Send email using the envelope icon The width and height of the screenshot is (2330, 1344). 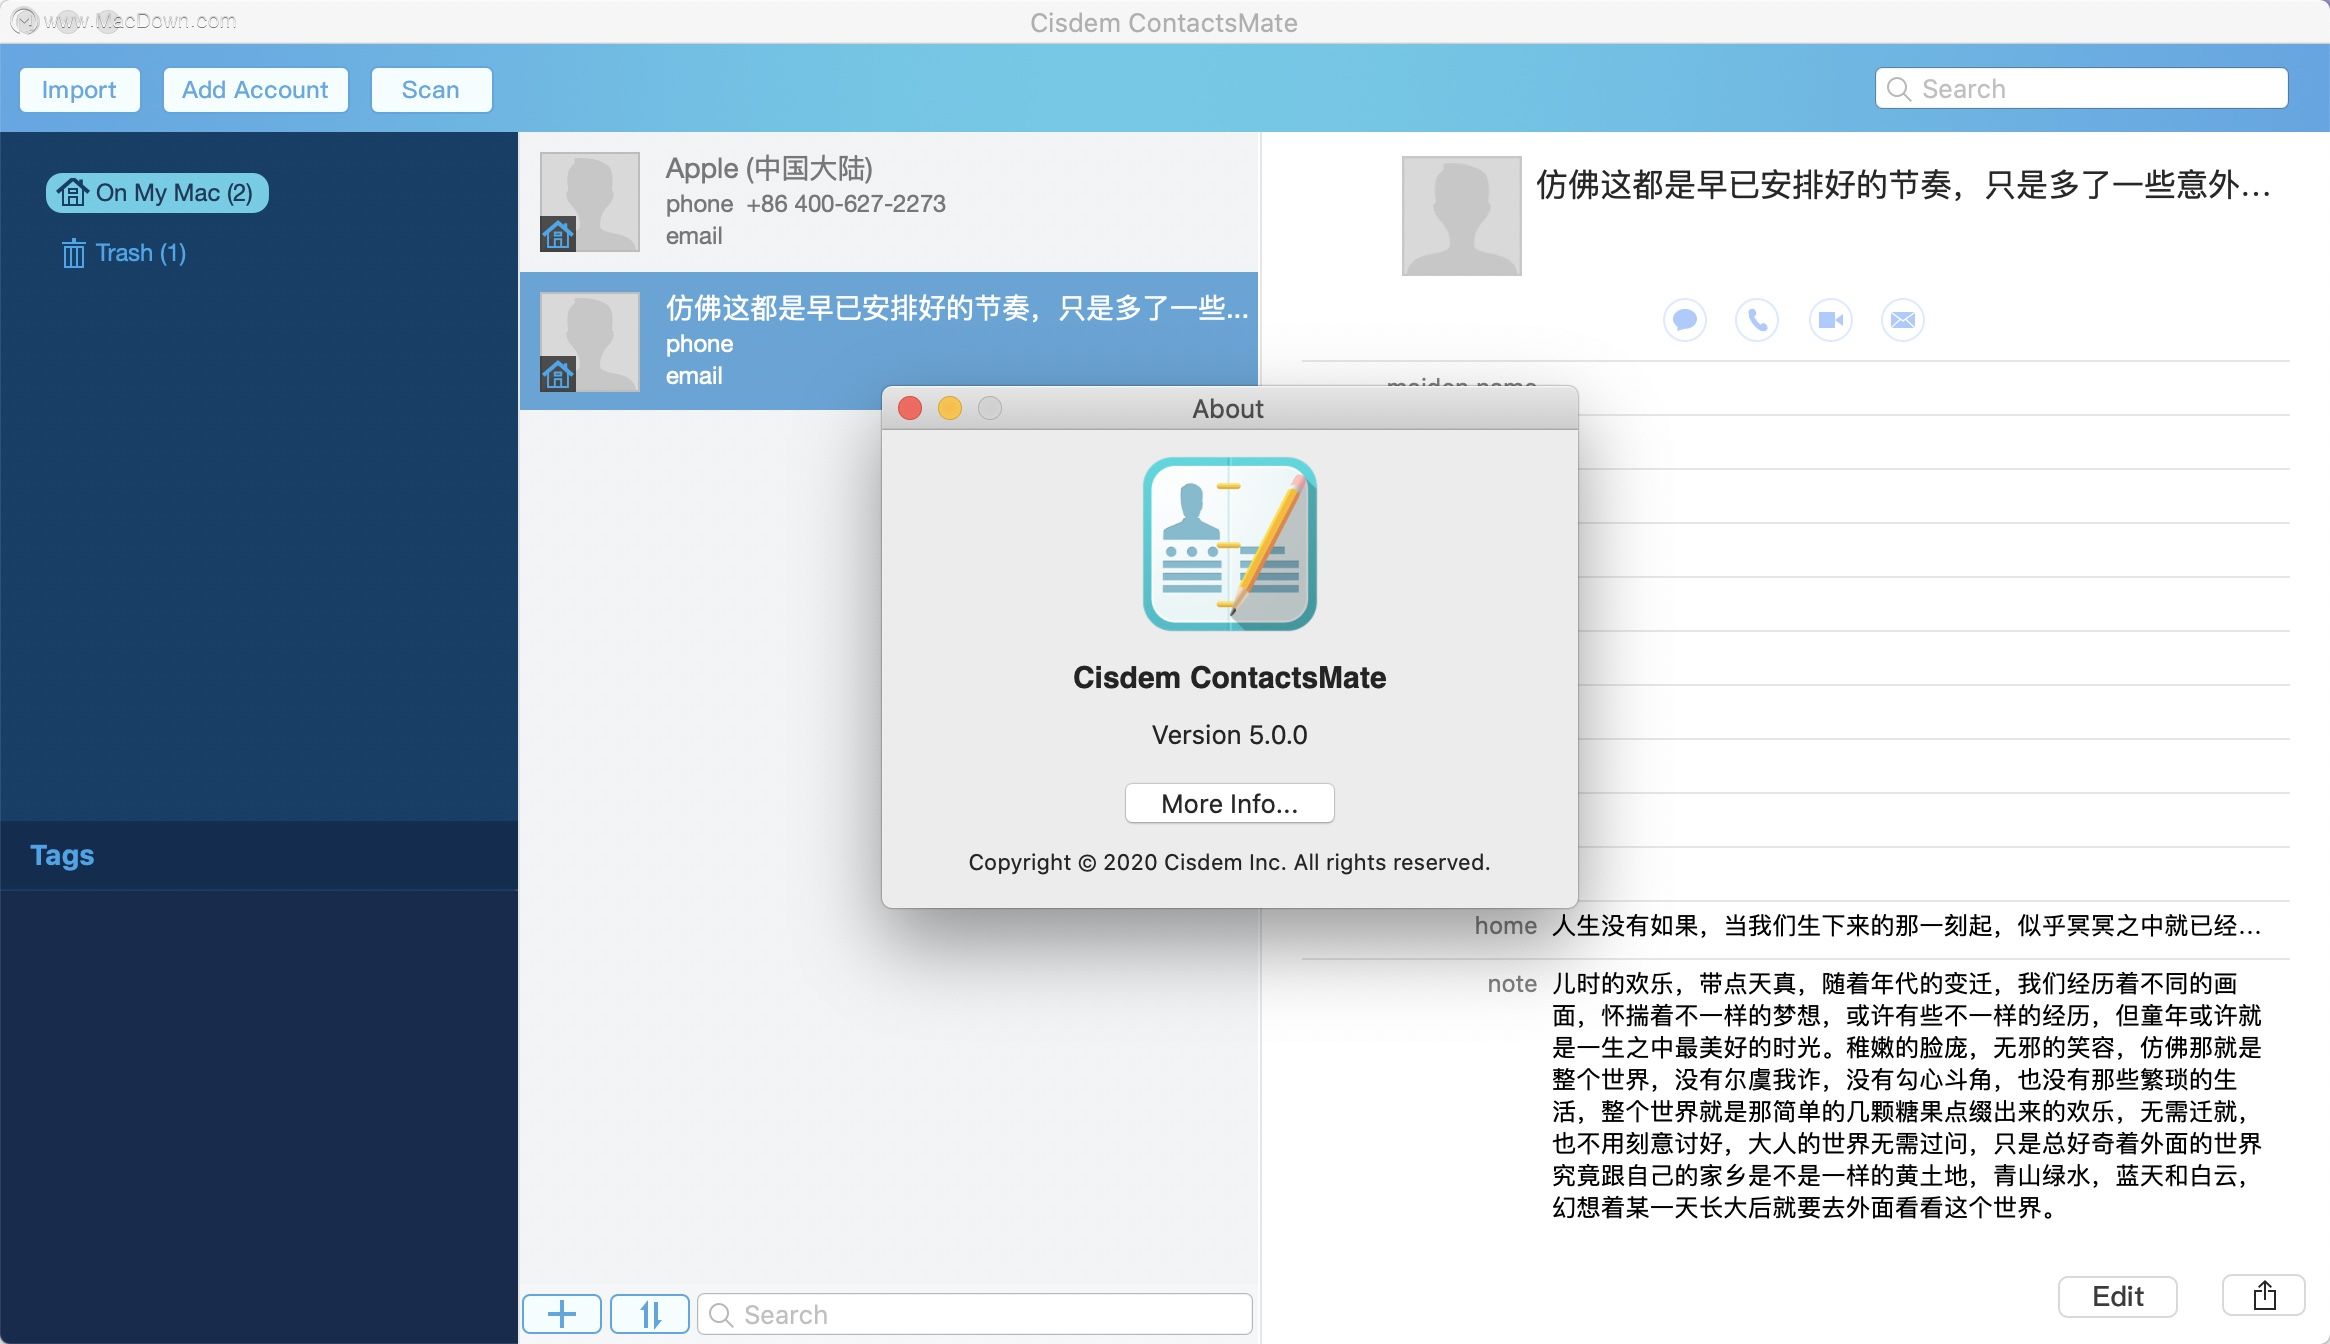point(1903,320)
